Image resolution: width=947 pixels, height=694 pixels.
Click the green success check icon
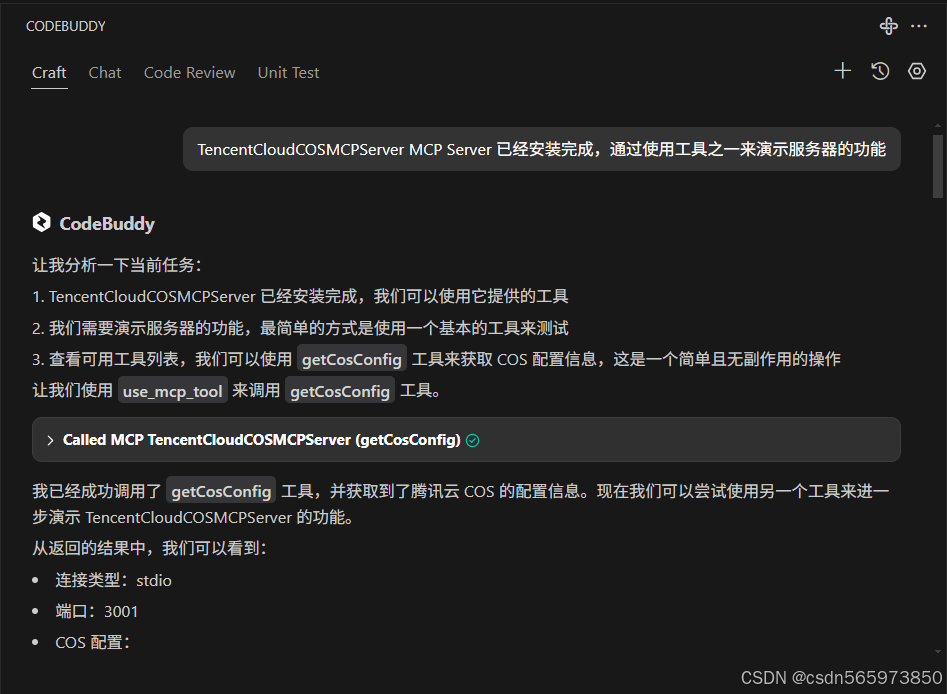pos(473,440)
